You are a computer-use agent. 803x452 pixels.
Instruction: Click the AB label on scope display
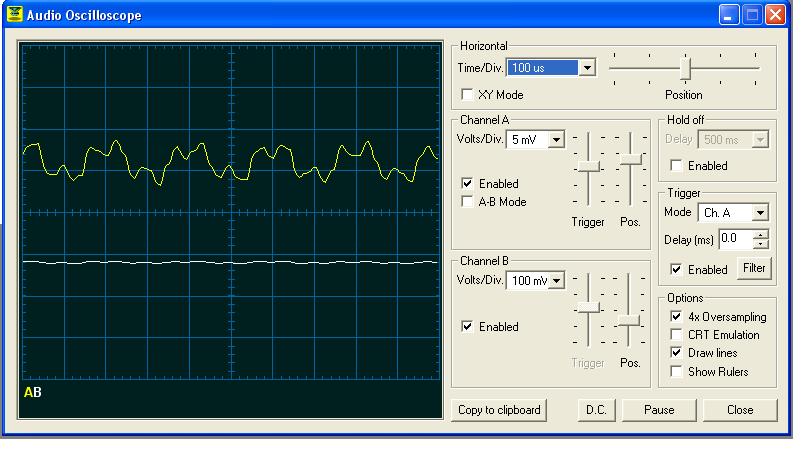click(x=32, y=392)
